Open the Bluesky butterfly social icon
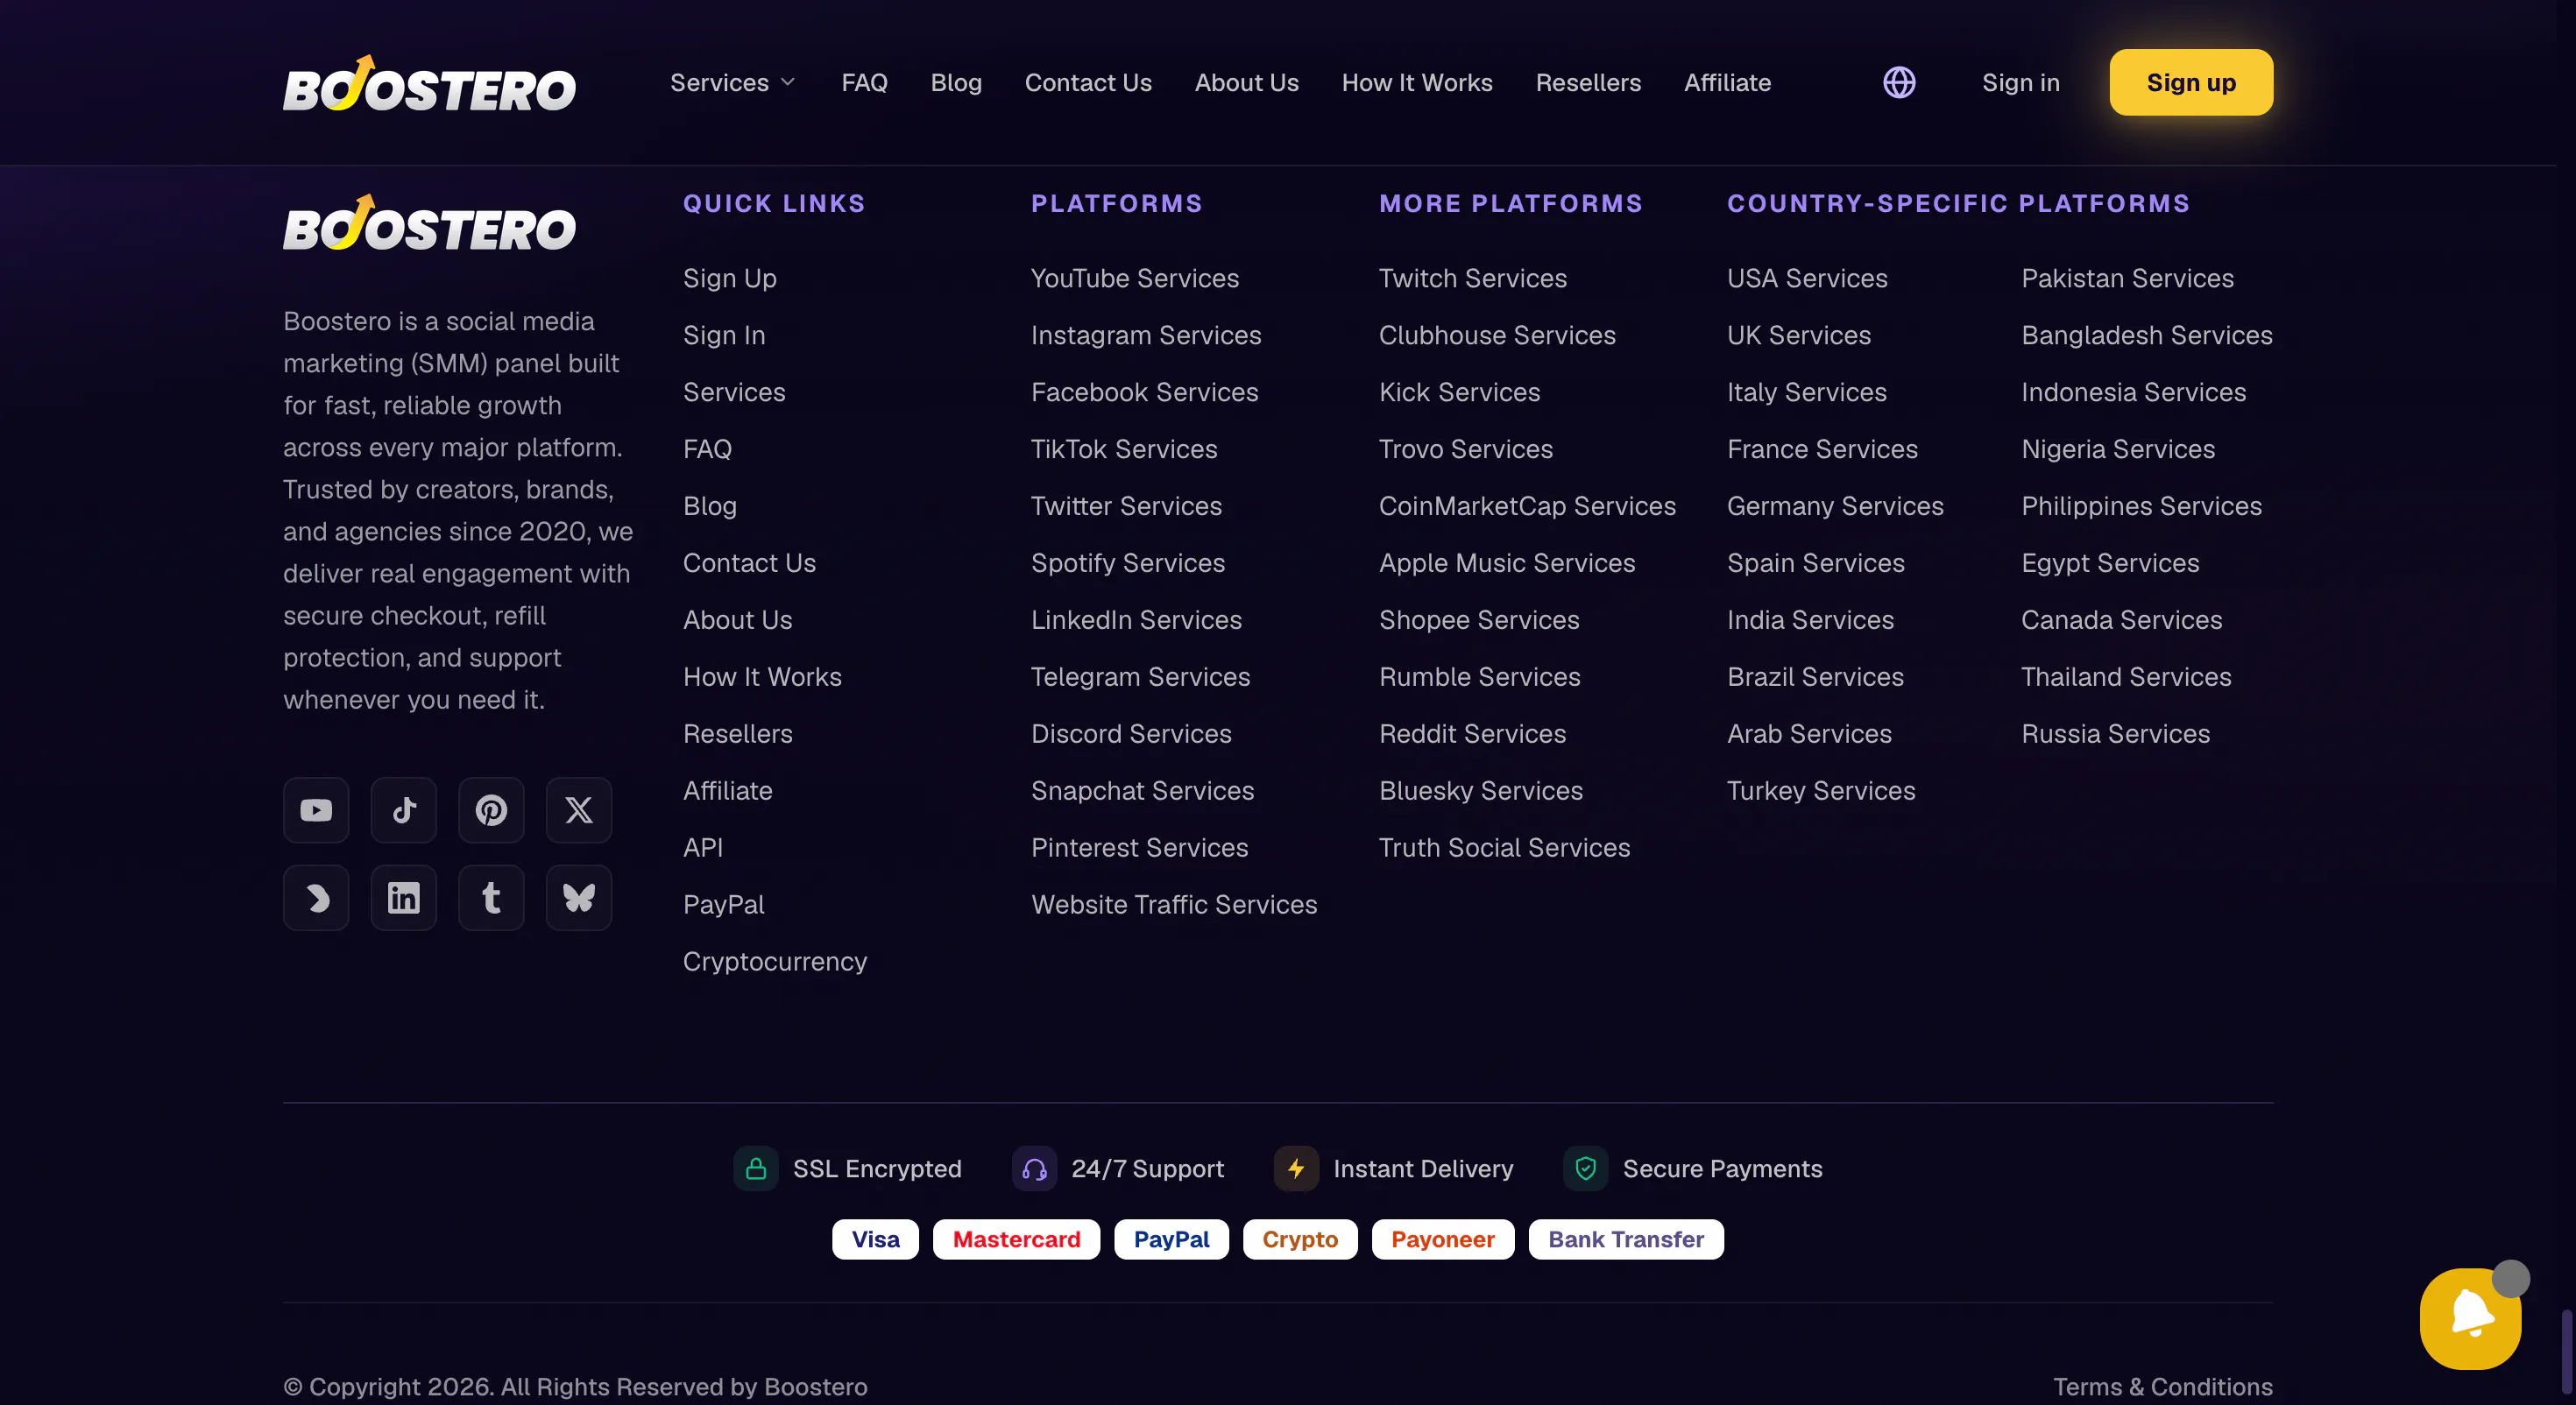This screenshot has width=2576, height=1405. [579, 898]
